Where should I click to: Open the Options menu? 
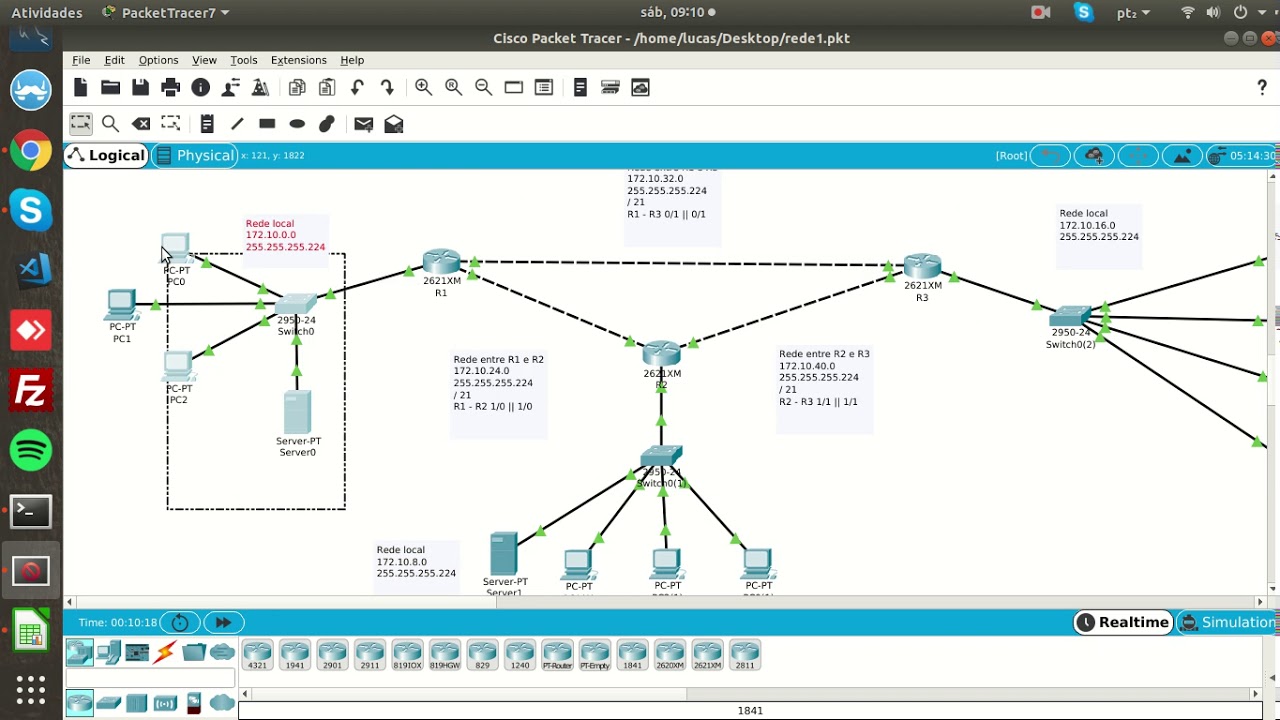158,60
